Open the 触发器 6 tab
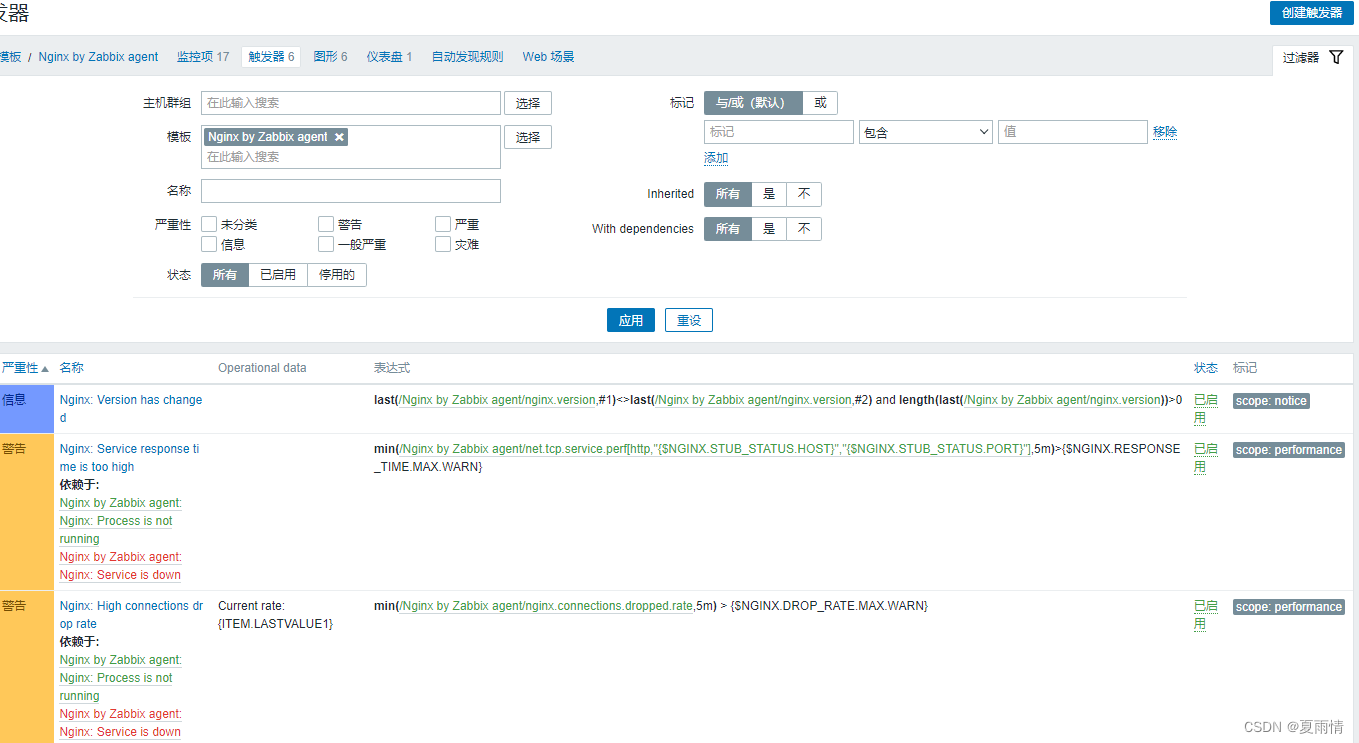 click(271, 57)
